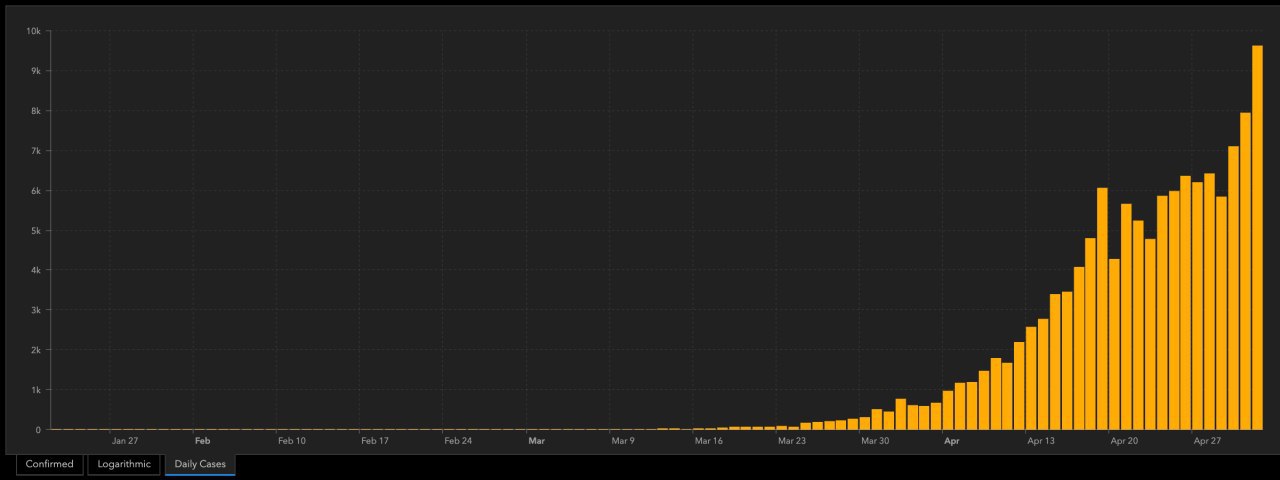Click the Jan 27 date label
Image resolution: width=1280 pixels, height=480 pixels.
click(125, 440)
